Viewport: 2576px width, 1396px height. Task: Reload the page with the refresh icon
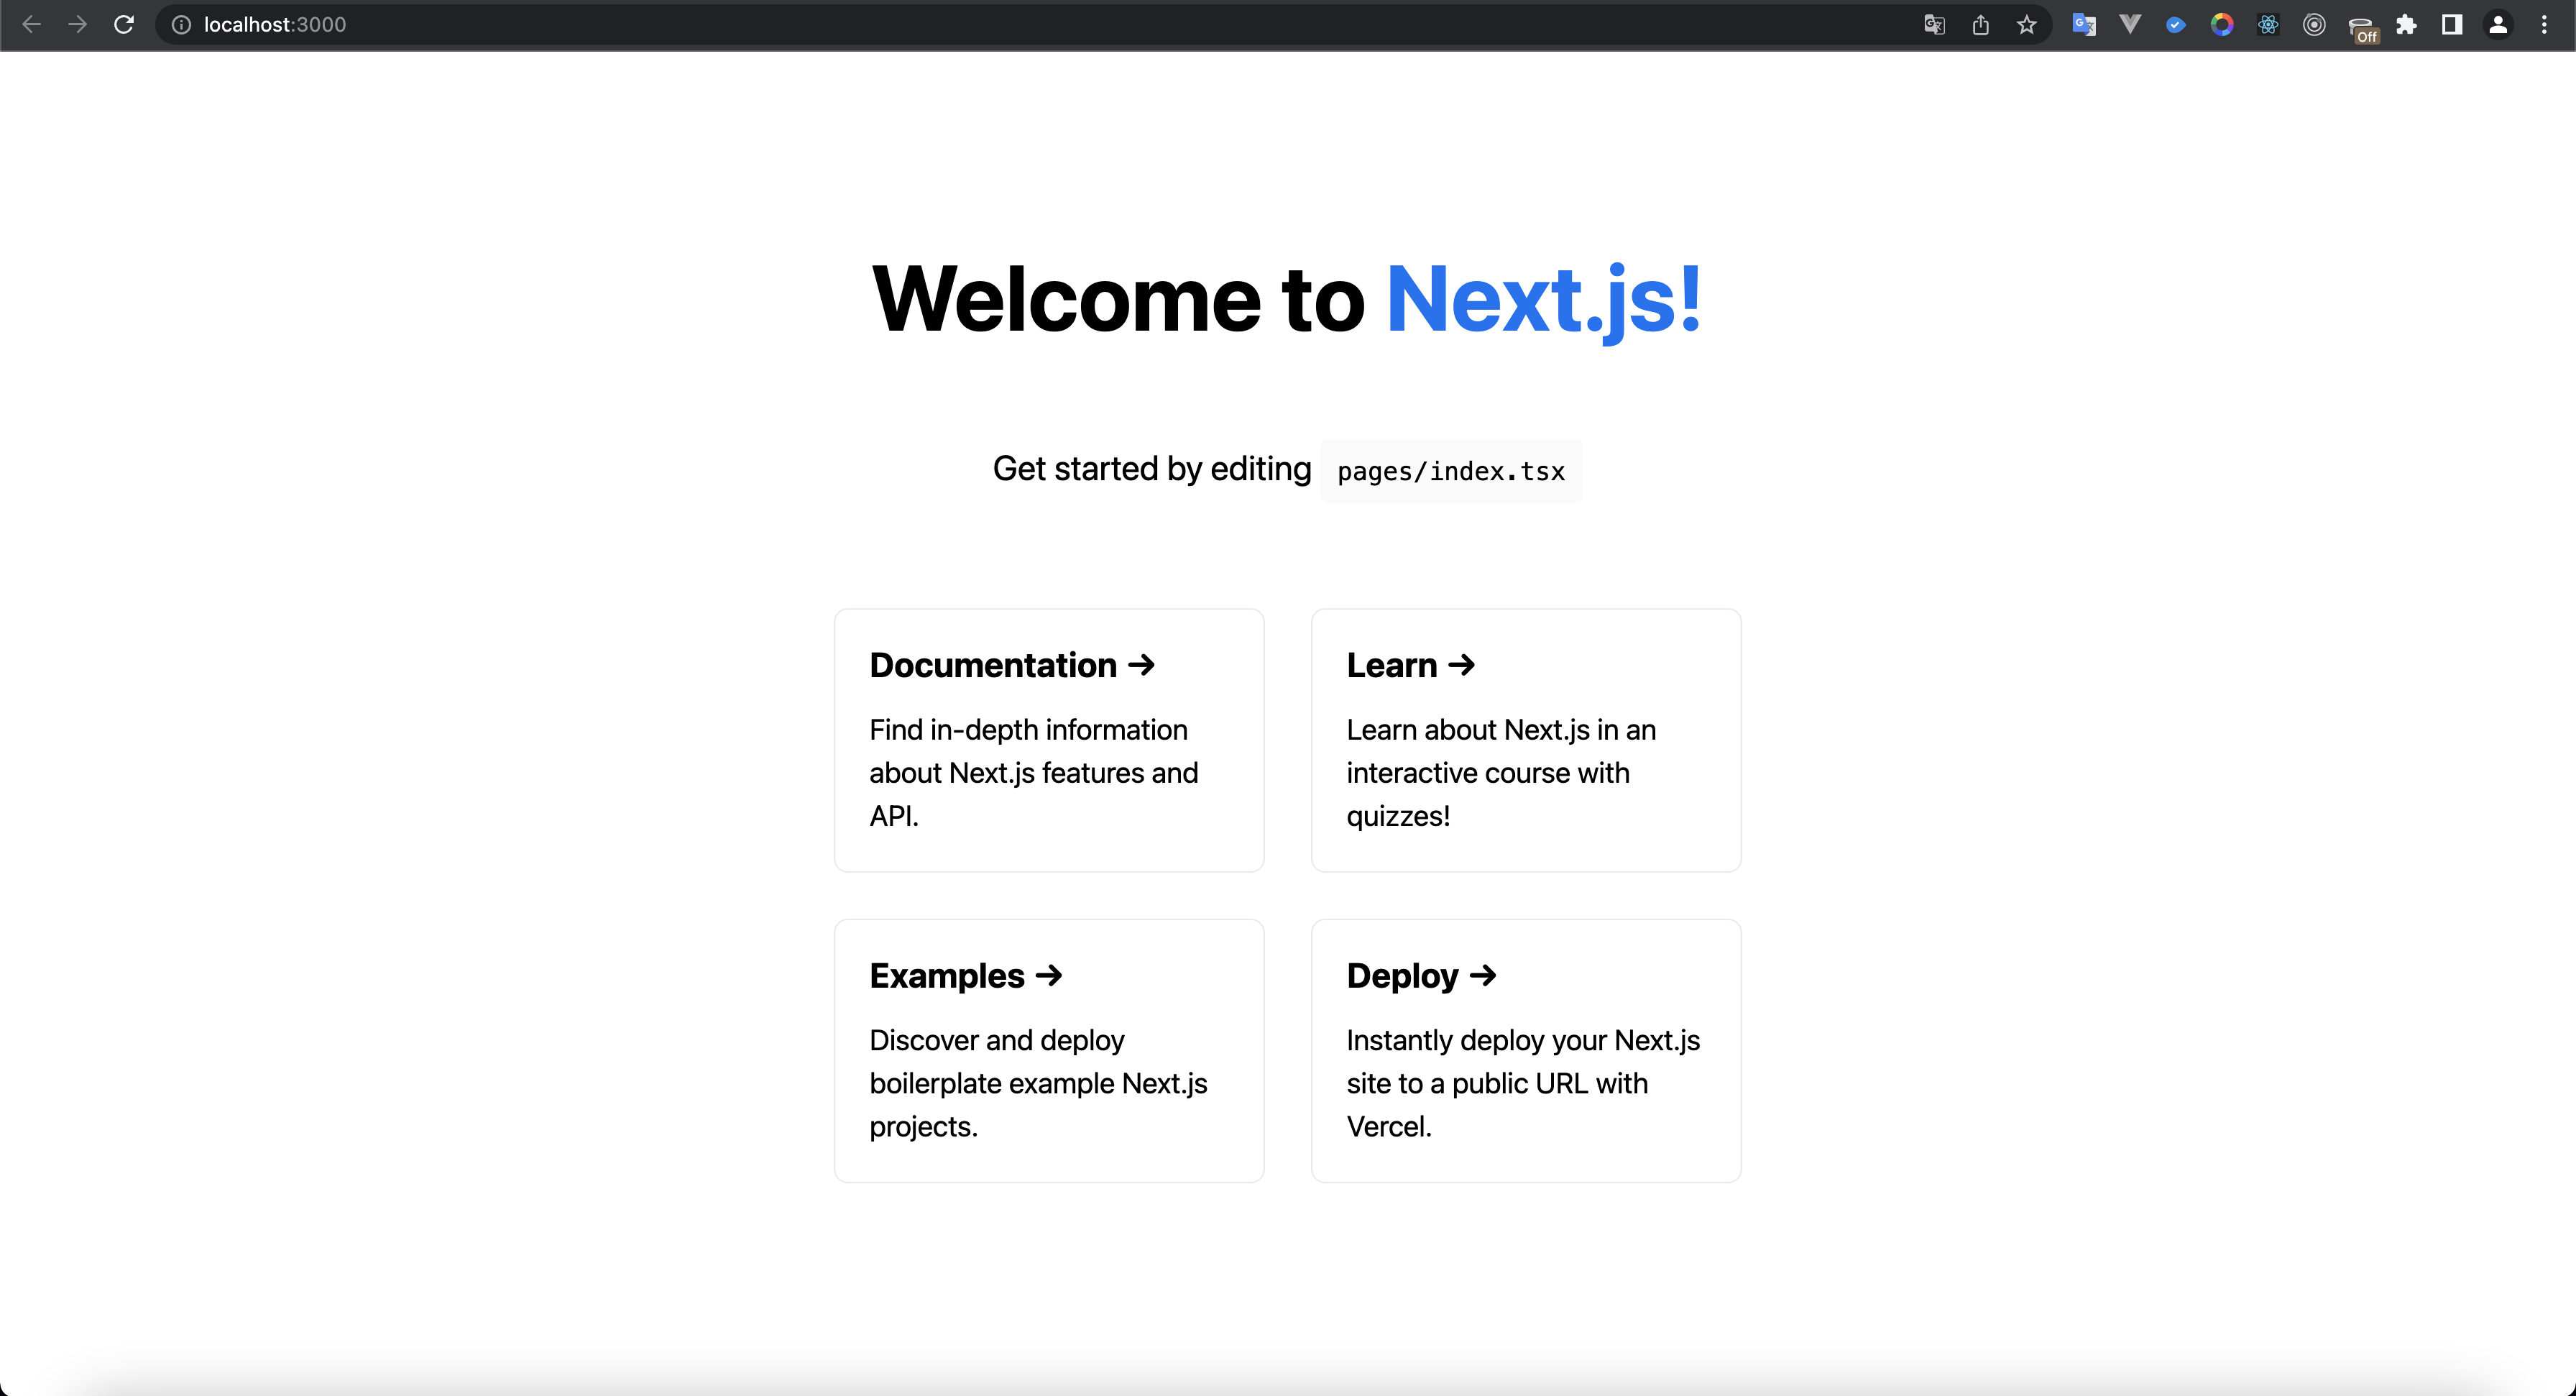(124, 25)
